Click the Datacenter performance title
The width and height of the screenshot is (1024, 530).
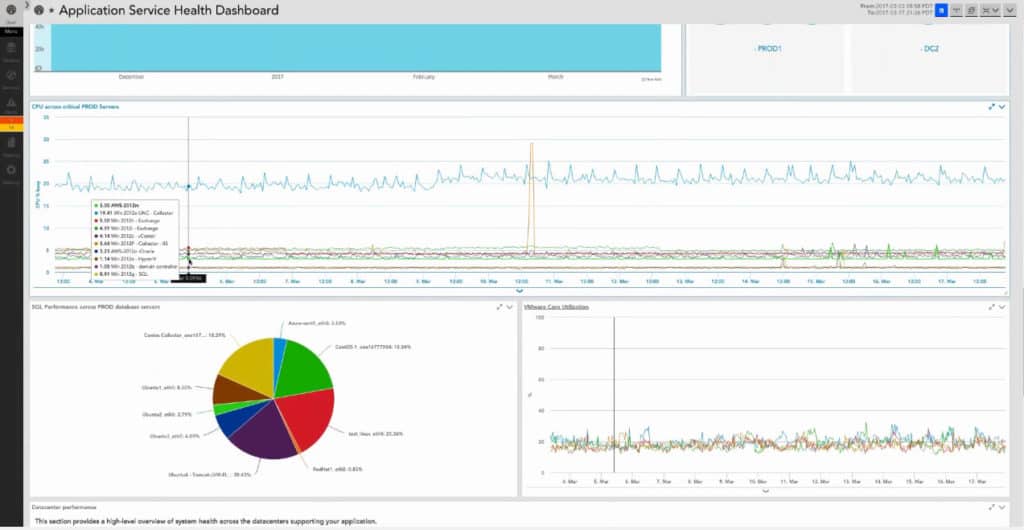(65, 507)
